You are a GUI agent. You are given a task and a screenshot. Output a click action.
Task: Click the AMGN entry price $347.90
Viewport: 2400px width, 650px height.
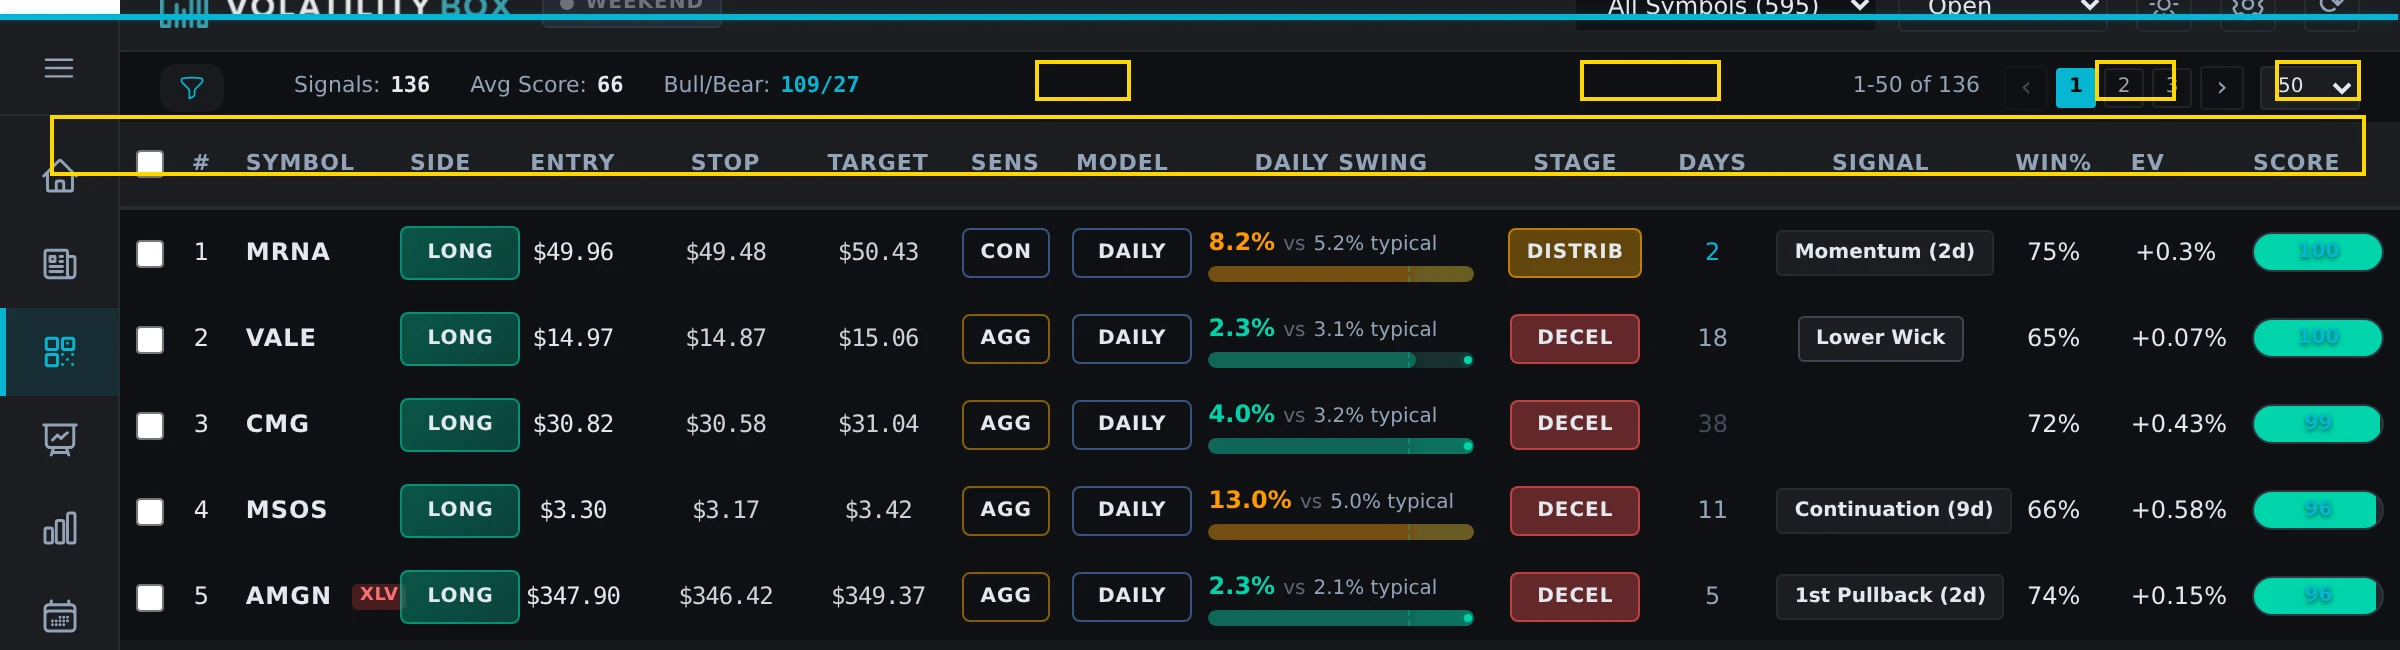(x=573, y=597)
